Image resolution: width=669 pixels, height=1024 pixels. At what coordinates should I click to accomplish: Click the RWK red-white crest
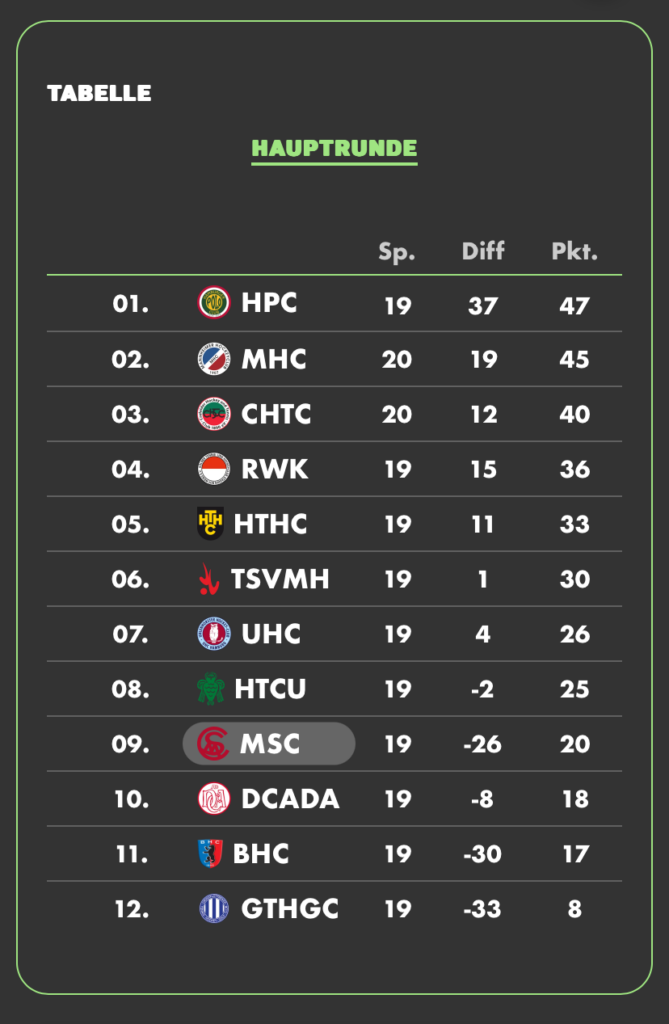(x=214, y=469)
